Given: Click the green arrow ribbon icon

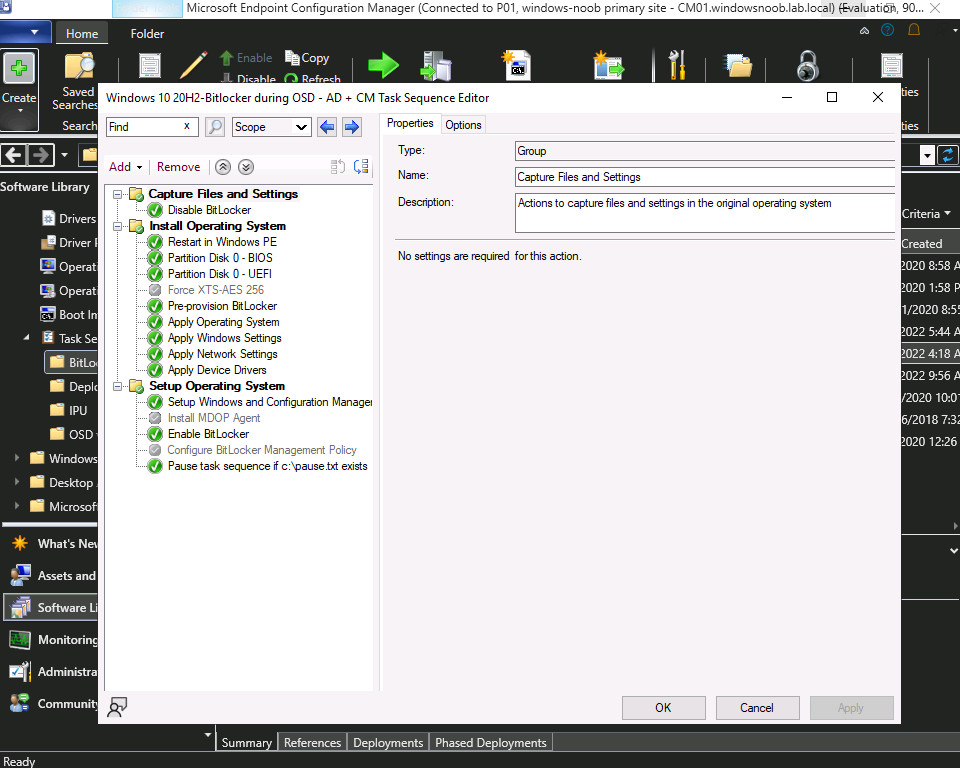Looking at the screenshot, I should [x=383, y=65].
